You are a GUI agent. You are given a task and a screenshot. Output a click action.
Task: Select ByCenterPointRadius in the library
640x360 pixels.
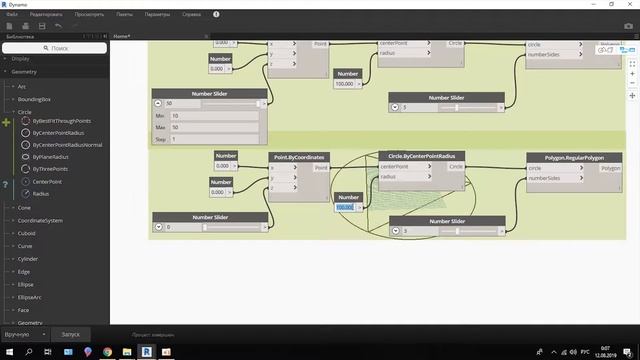pos(58,133)
